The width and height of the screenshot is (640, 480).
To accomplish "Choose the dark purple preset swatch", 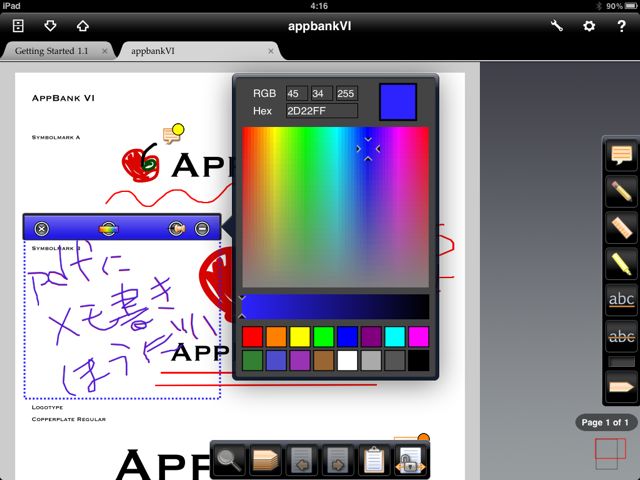I will coord(371,337).
